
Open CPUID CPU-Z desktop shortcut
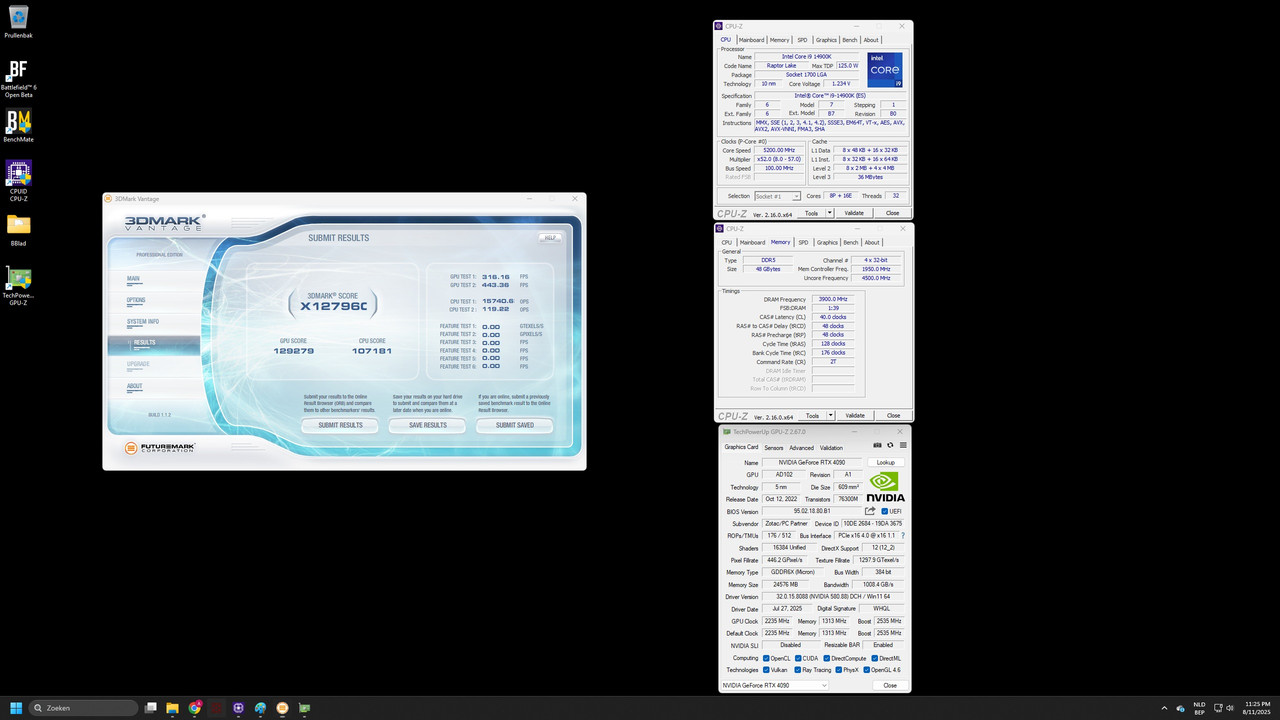coord(18,180)
